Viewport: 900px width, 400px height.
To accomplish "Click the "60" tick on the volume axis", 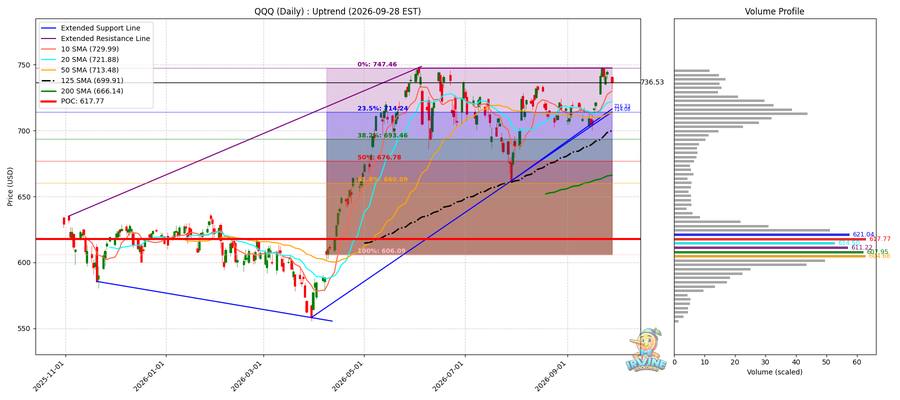I will (x=856, y=362).
